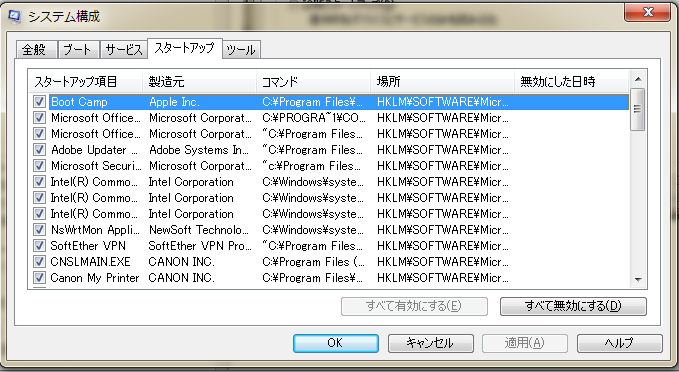Select the Adobe Updater row name
The width and height of the screenshot is (679, 372).
point(94,150)
